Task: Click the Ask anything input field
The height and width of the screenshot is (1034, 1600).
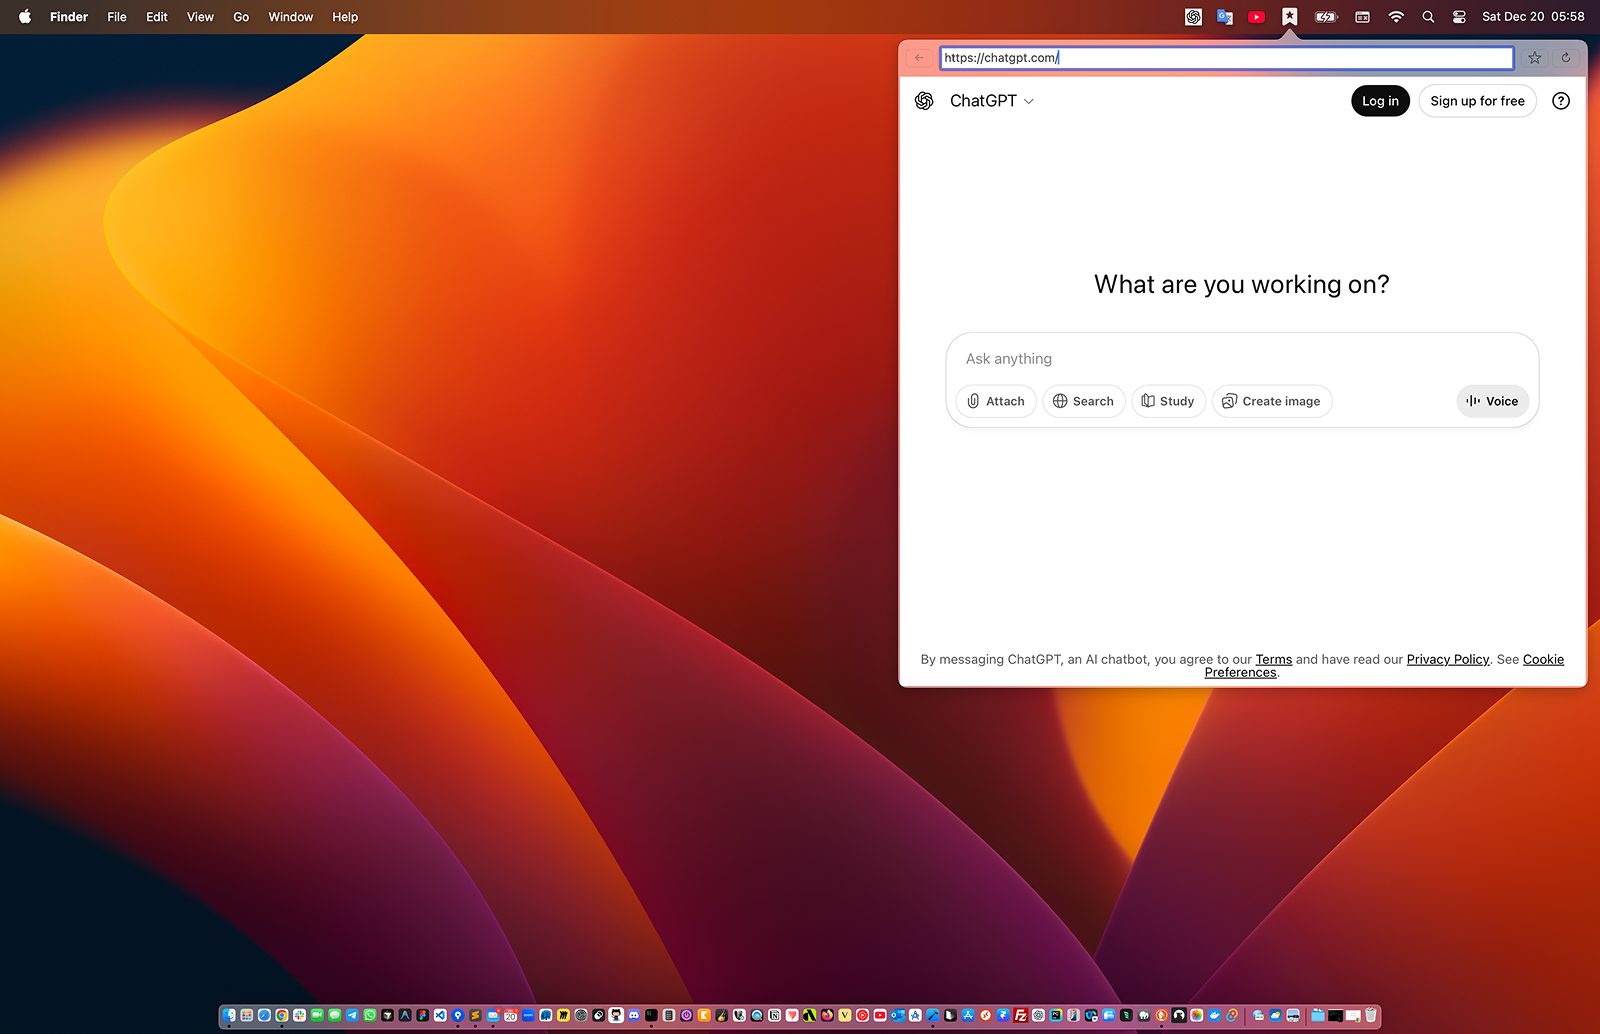Action: coord(1240,359)
